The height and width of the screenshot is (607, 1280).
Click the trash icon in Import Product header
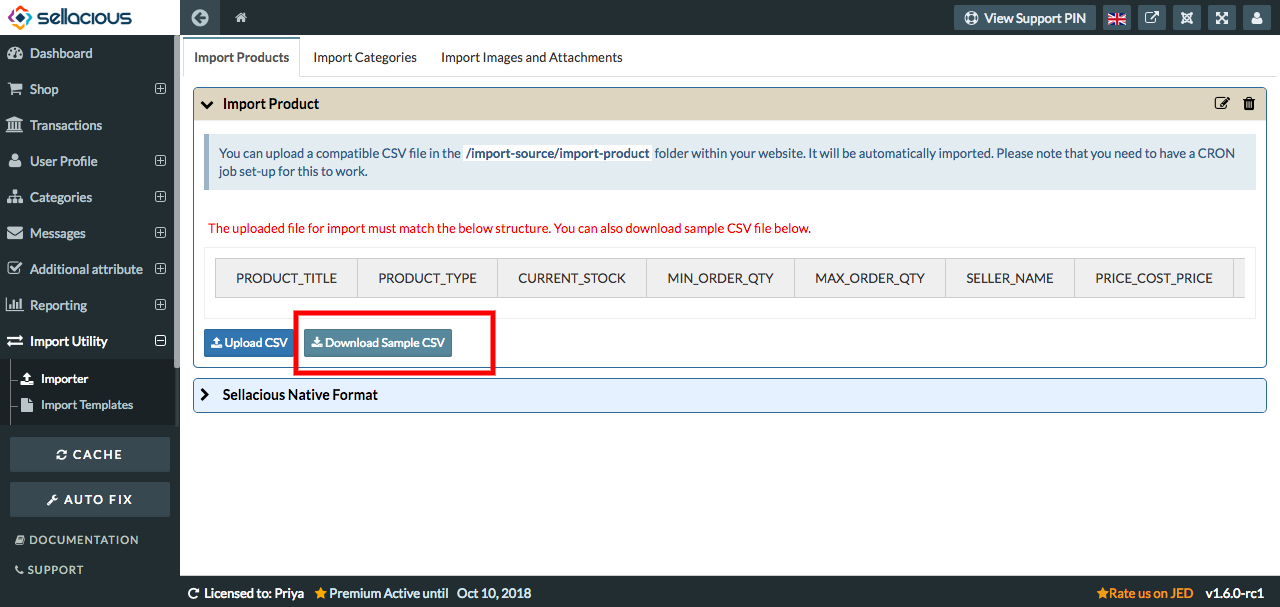[1249, 104]
